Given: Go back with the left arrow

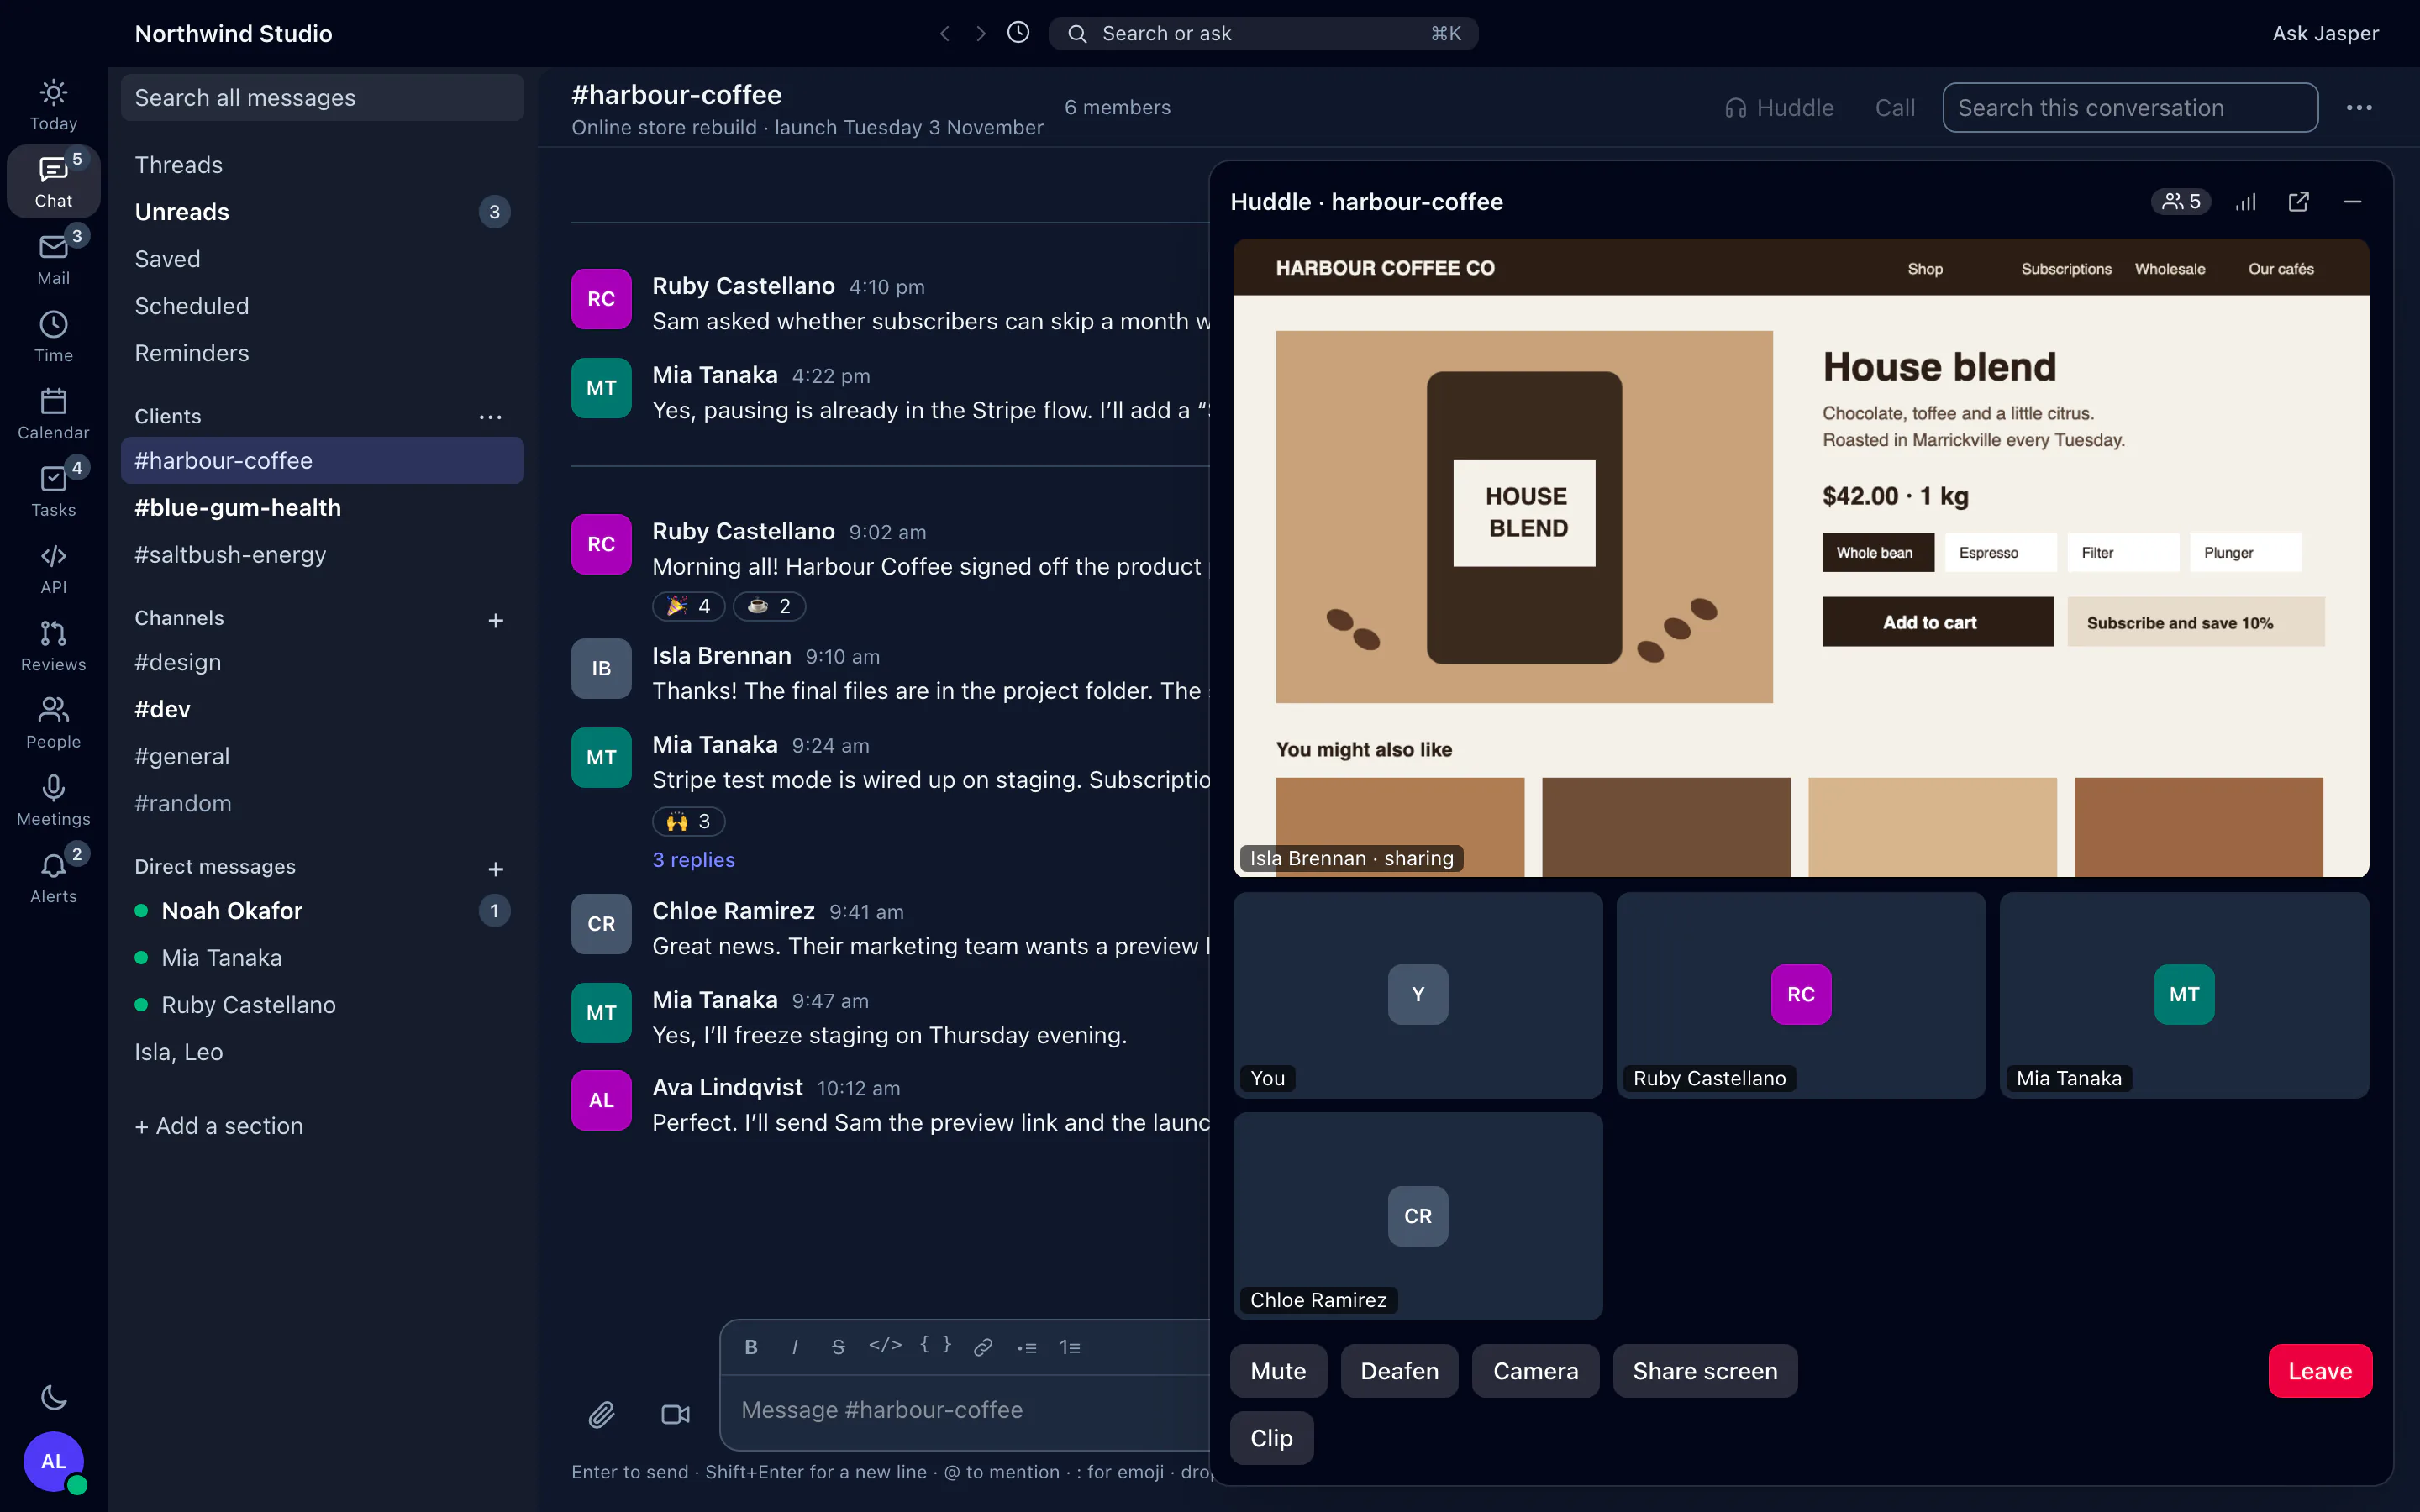Looking at the screenshot, I should click(x=944, y=33).
